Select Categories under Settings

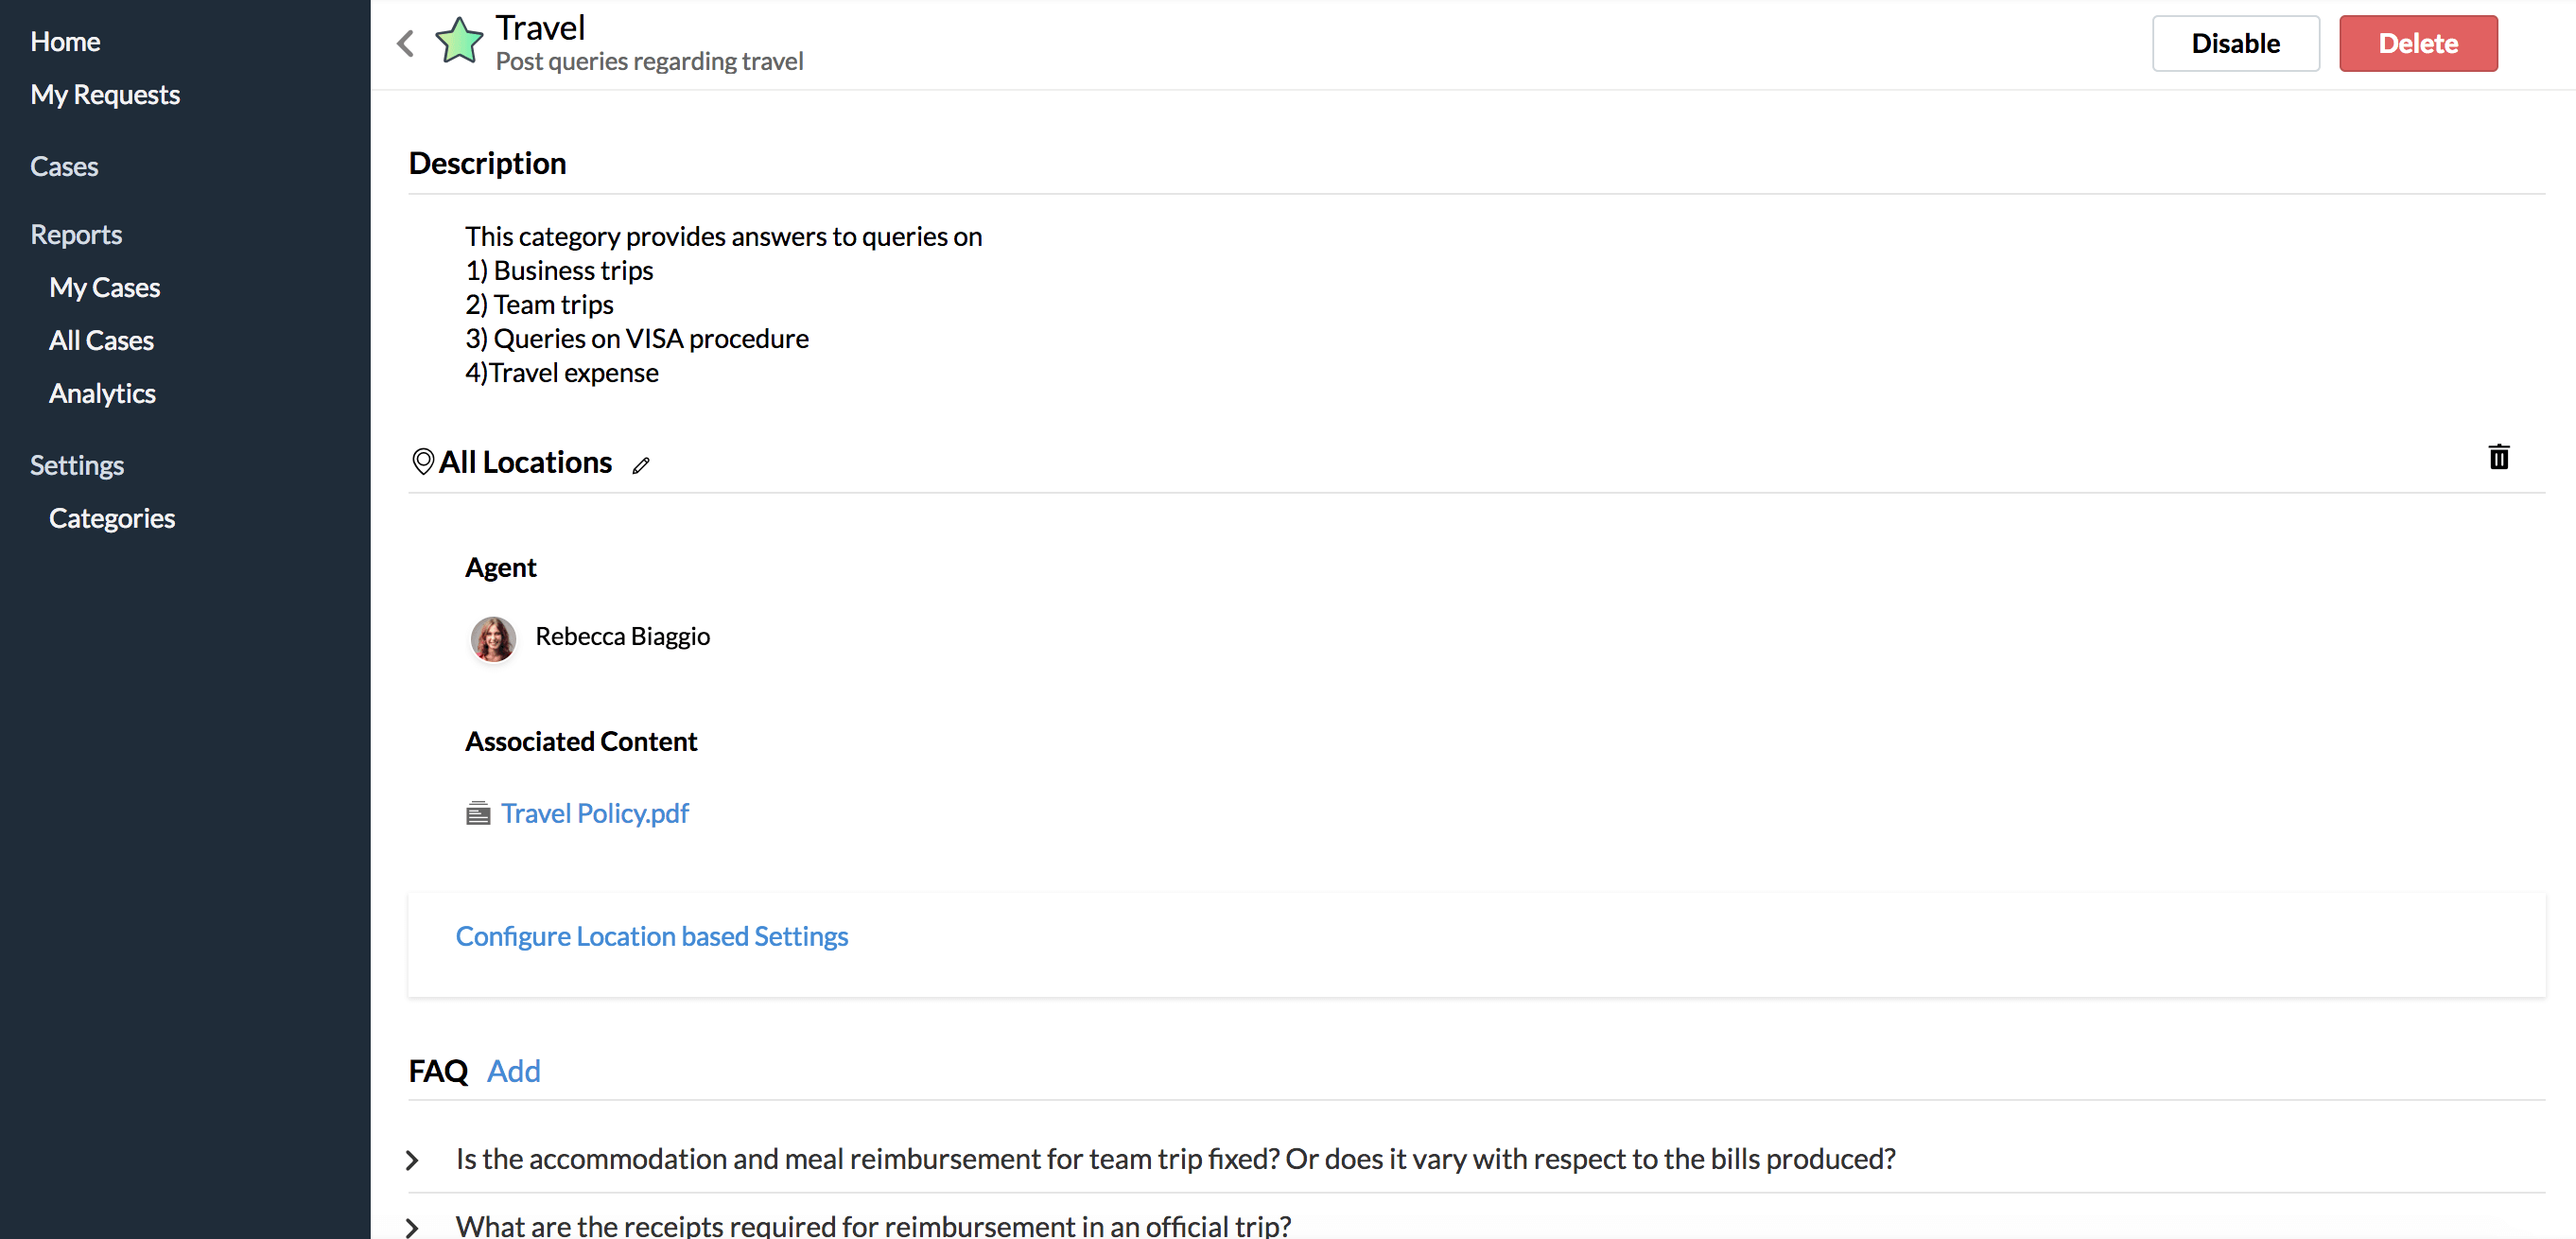[112, 518]
